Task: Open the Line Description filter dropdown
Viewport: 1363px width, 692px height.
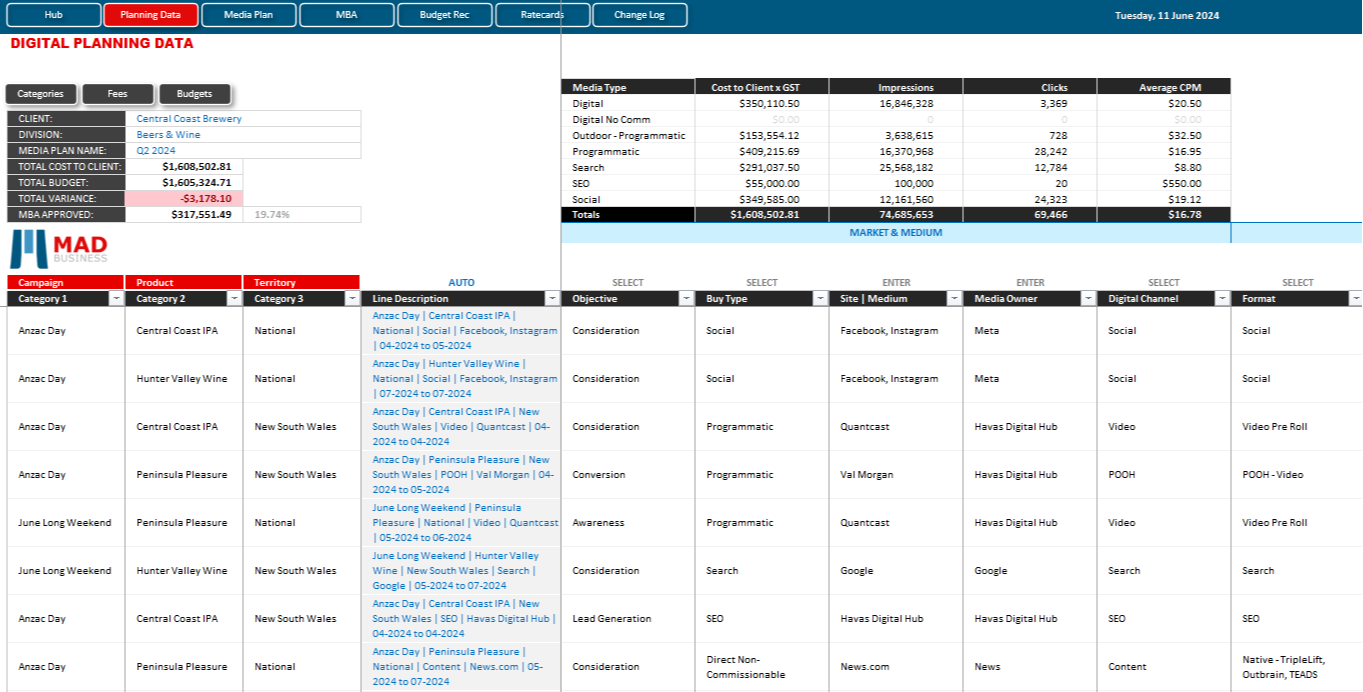Action: click(x=552, y=299)
